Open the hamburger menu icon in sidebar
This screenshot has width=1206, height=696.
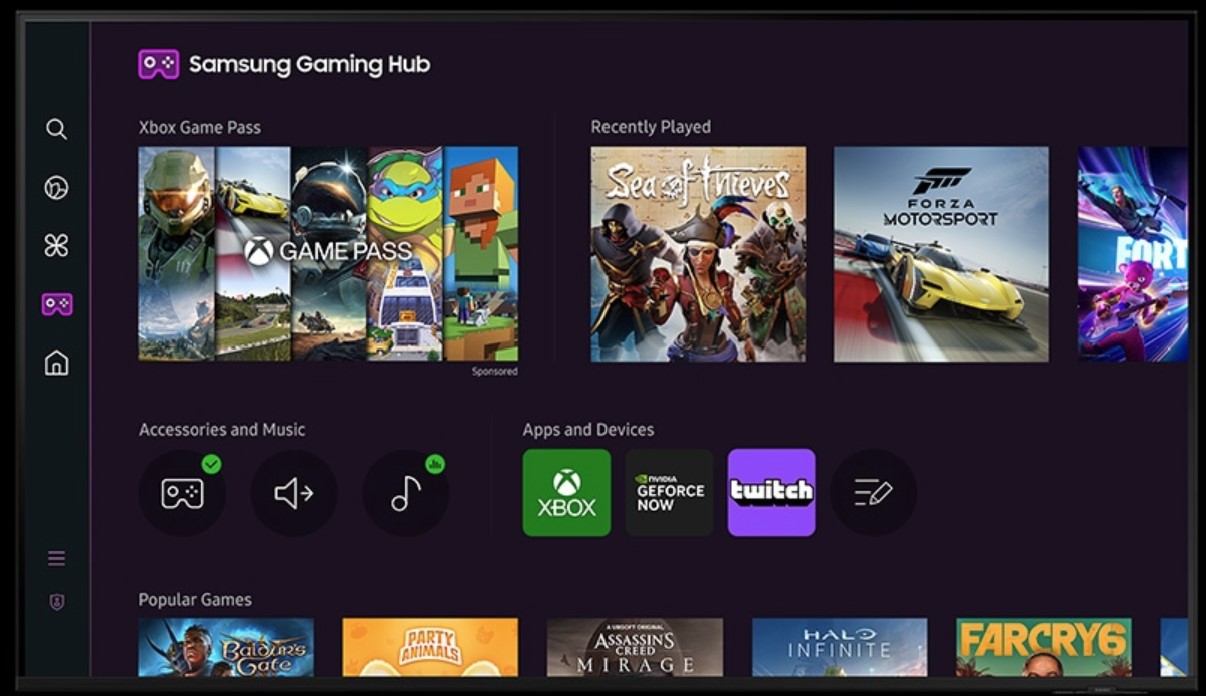tap(56, 558)
